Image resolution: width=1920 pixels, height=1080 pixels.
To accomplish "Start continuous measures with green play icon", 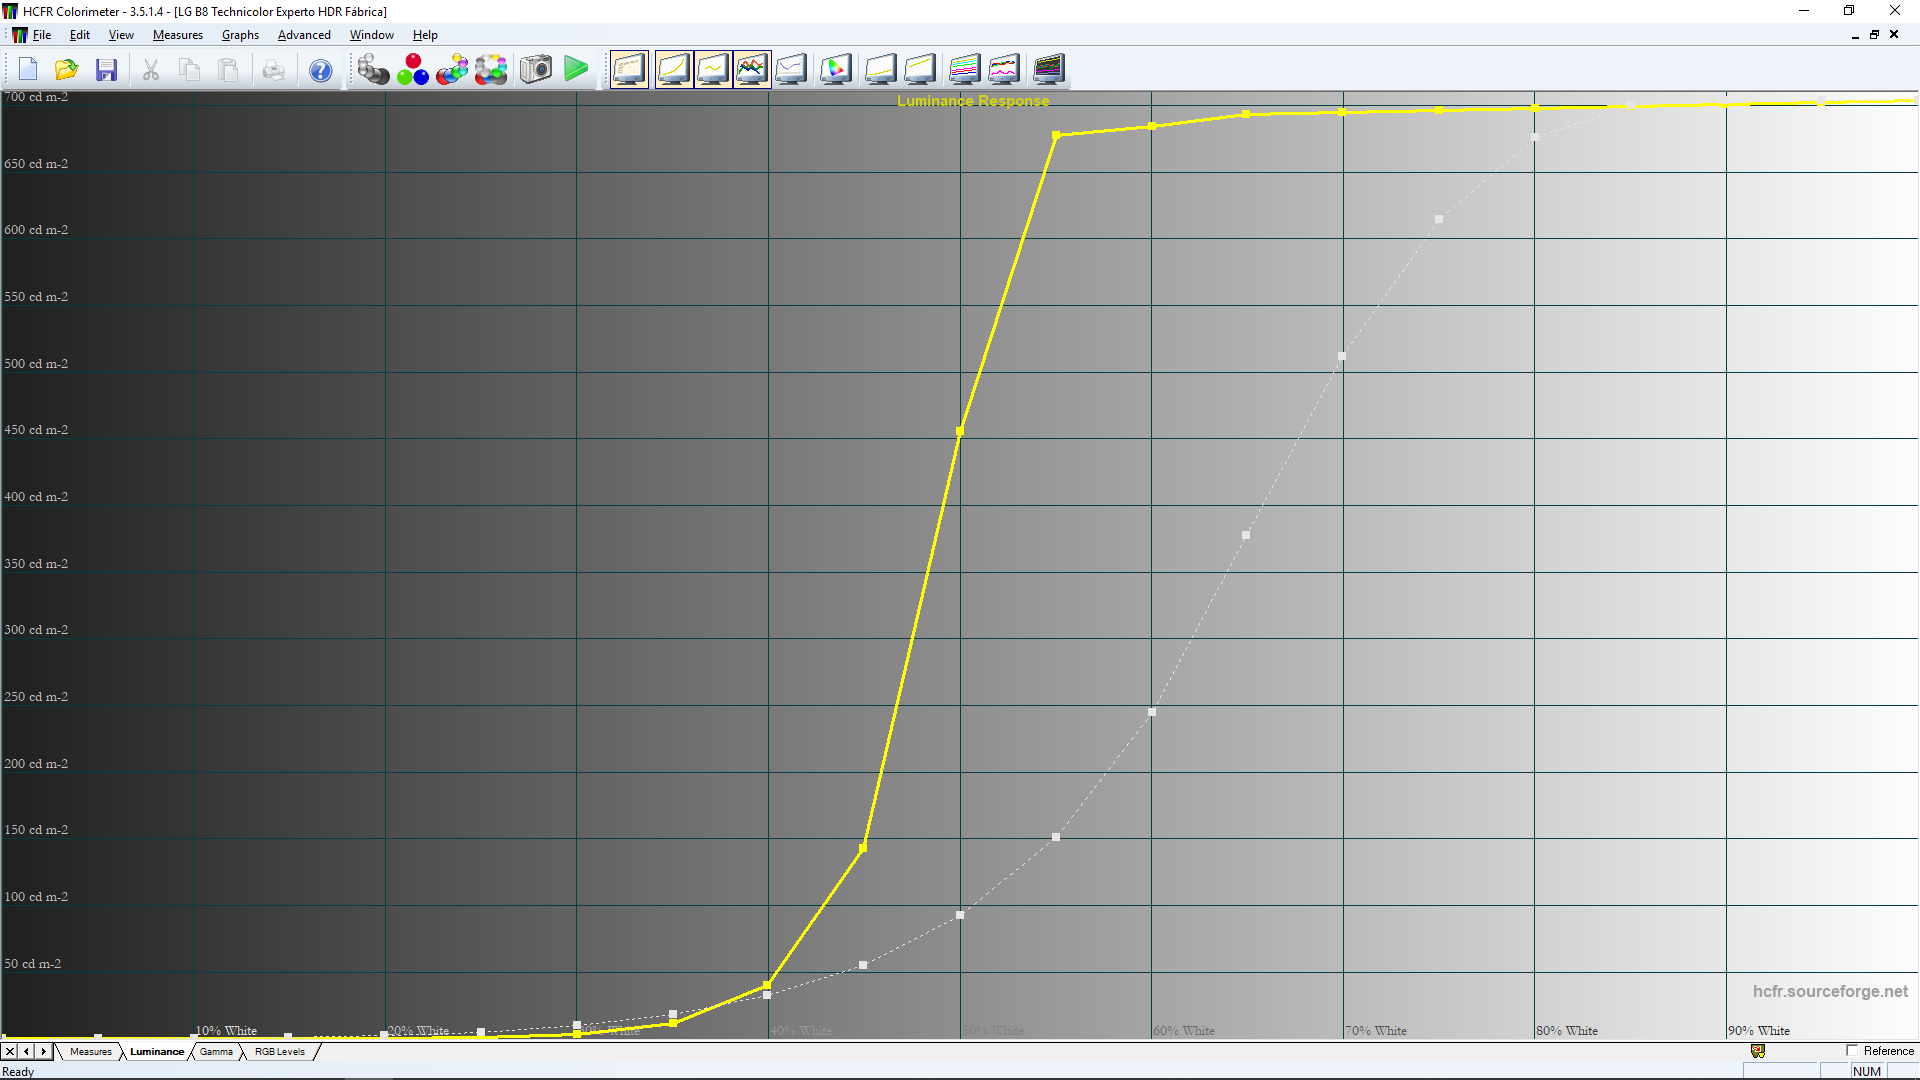I will (x=576, y=70).
